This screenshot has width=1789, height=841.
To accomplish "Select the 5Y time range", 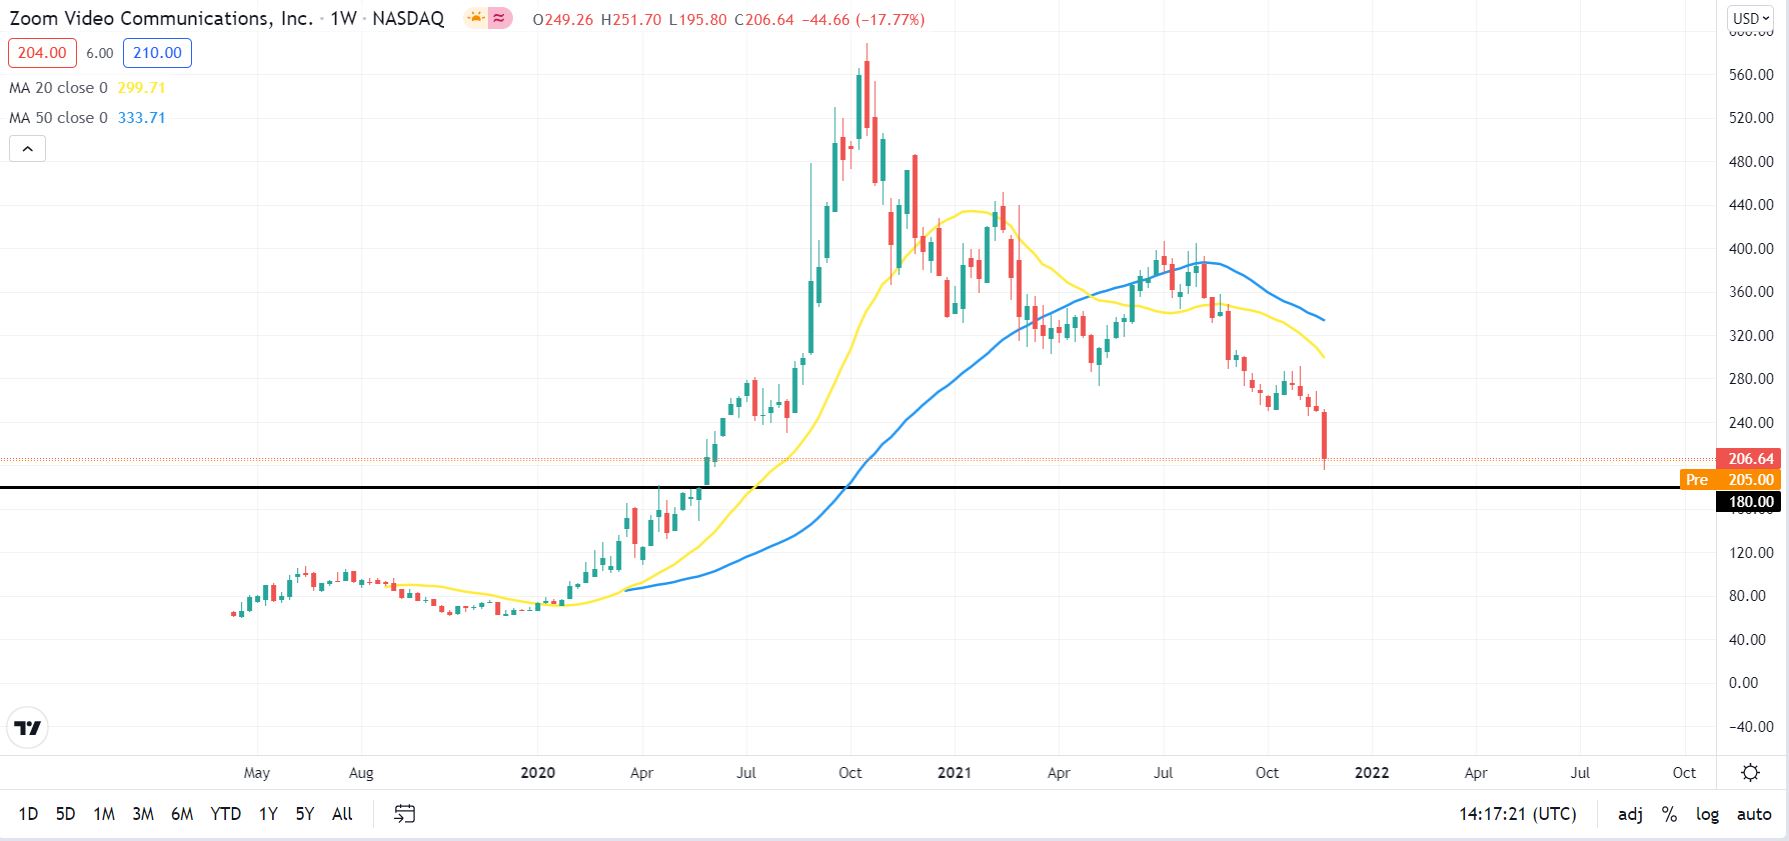I will 305,814.
